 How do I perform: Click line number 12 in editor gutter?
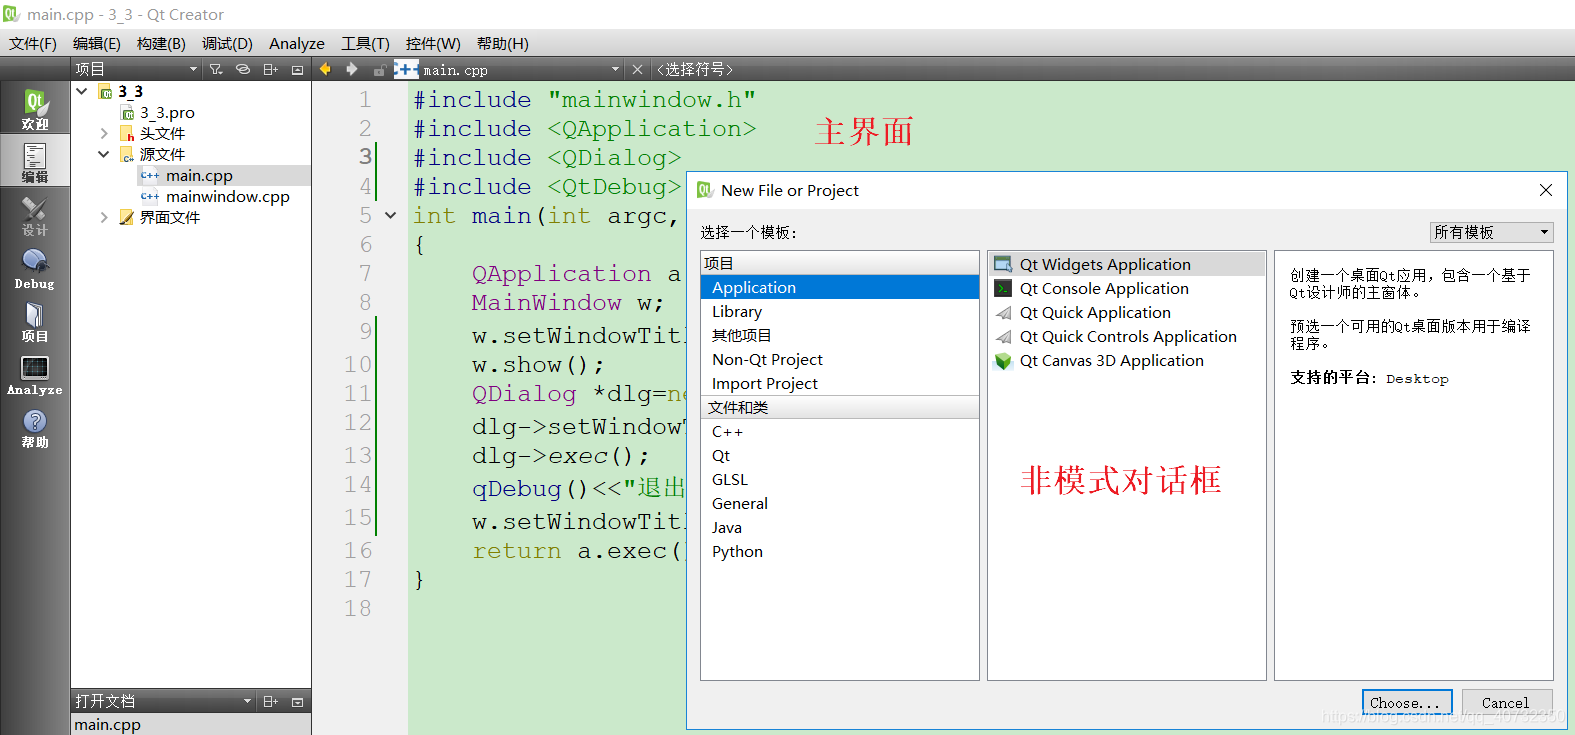click(357, 423)
